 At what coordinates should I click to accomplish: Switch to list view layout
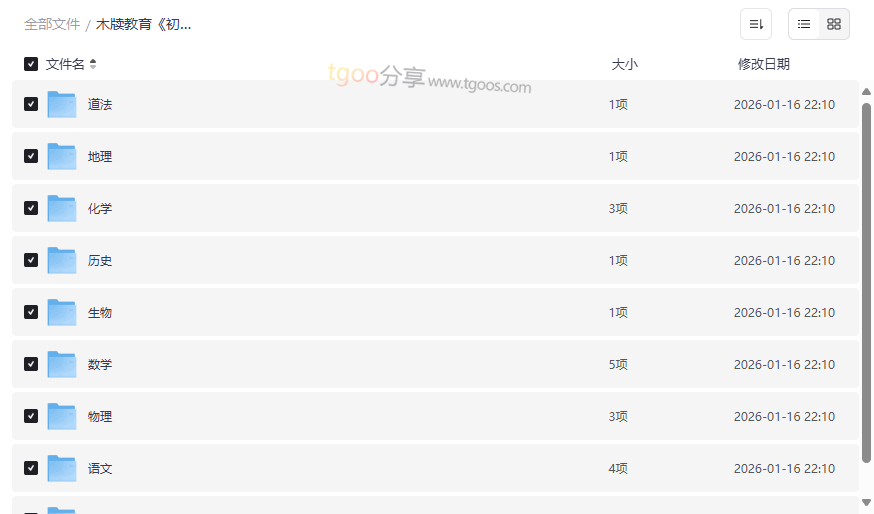pos(804,24)
